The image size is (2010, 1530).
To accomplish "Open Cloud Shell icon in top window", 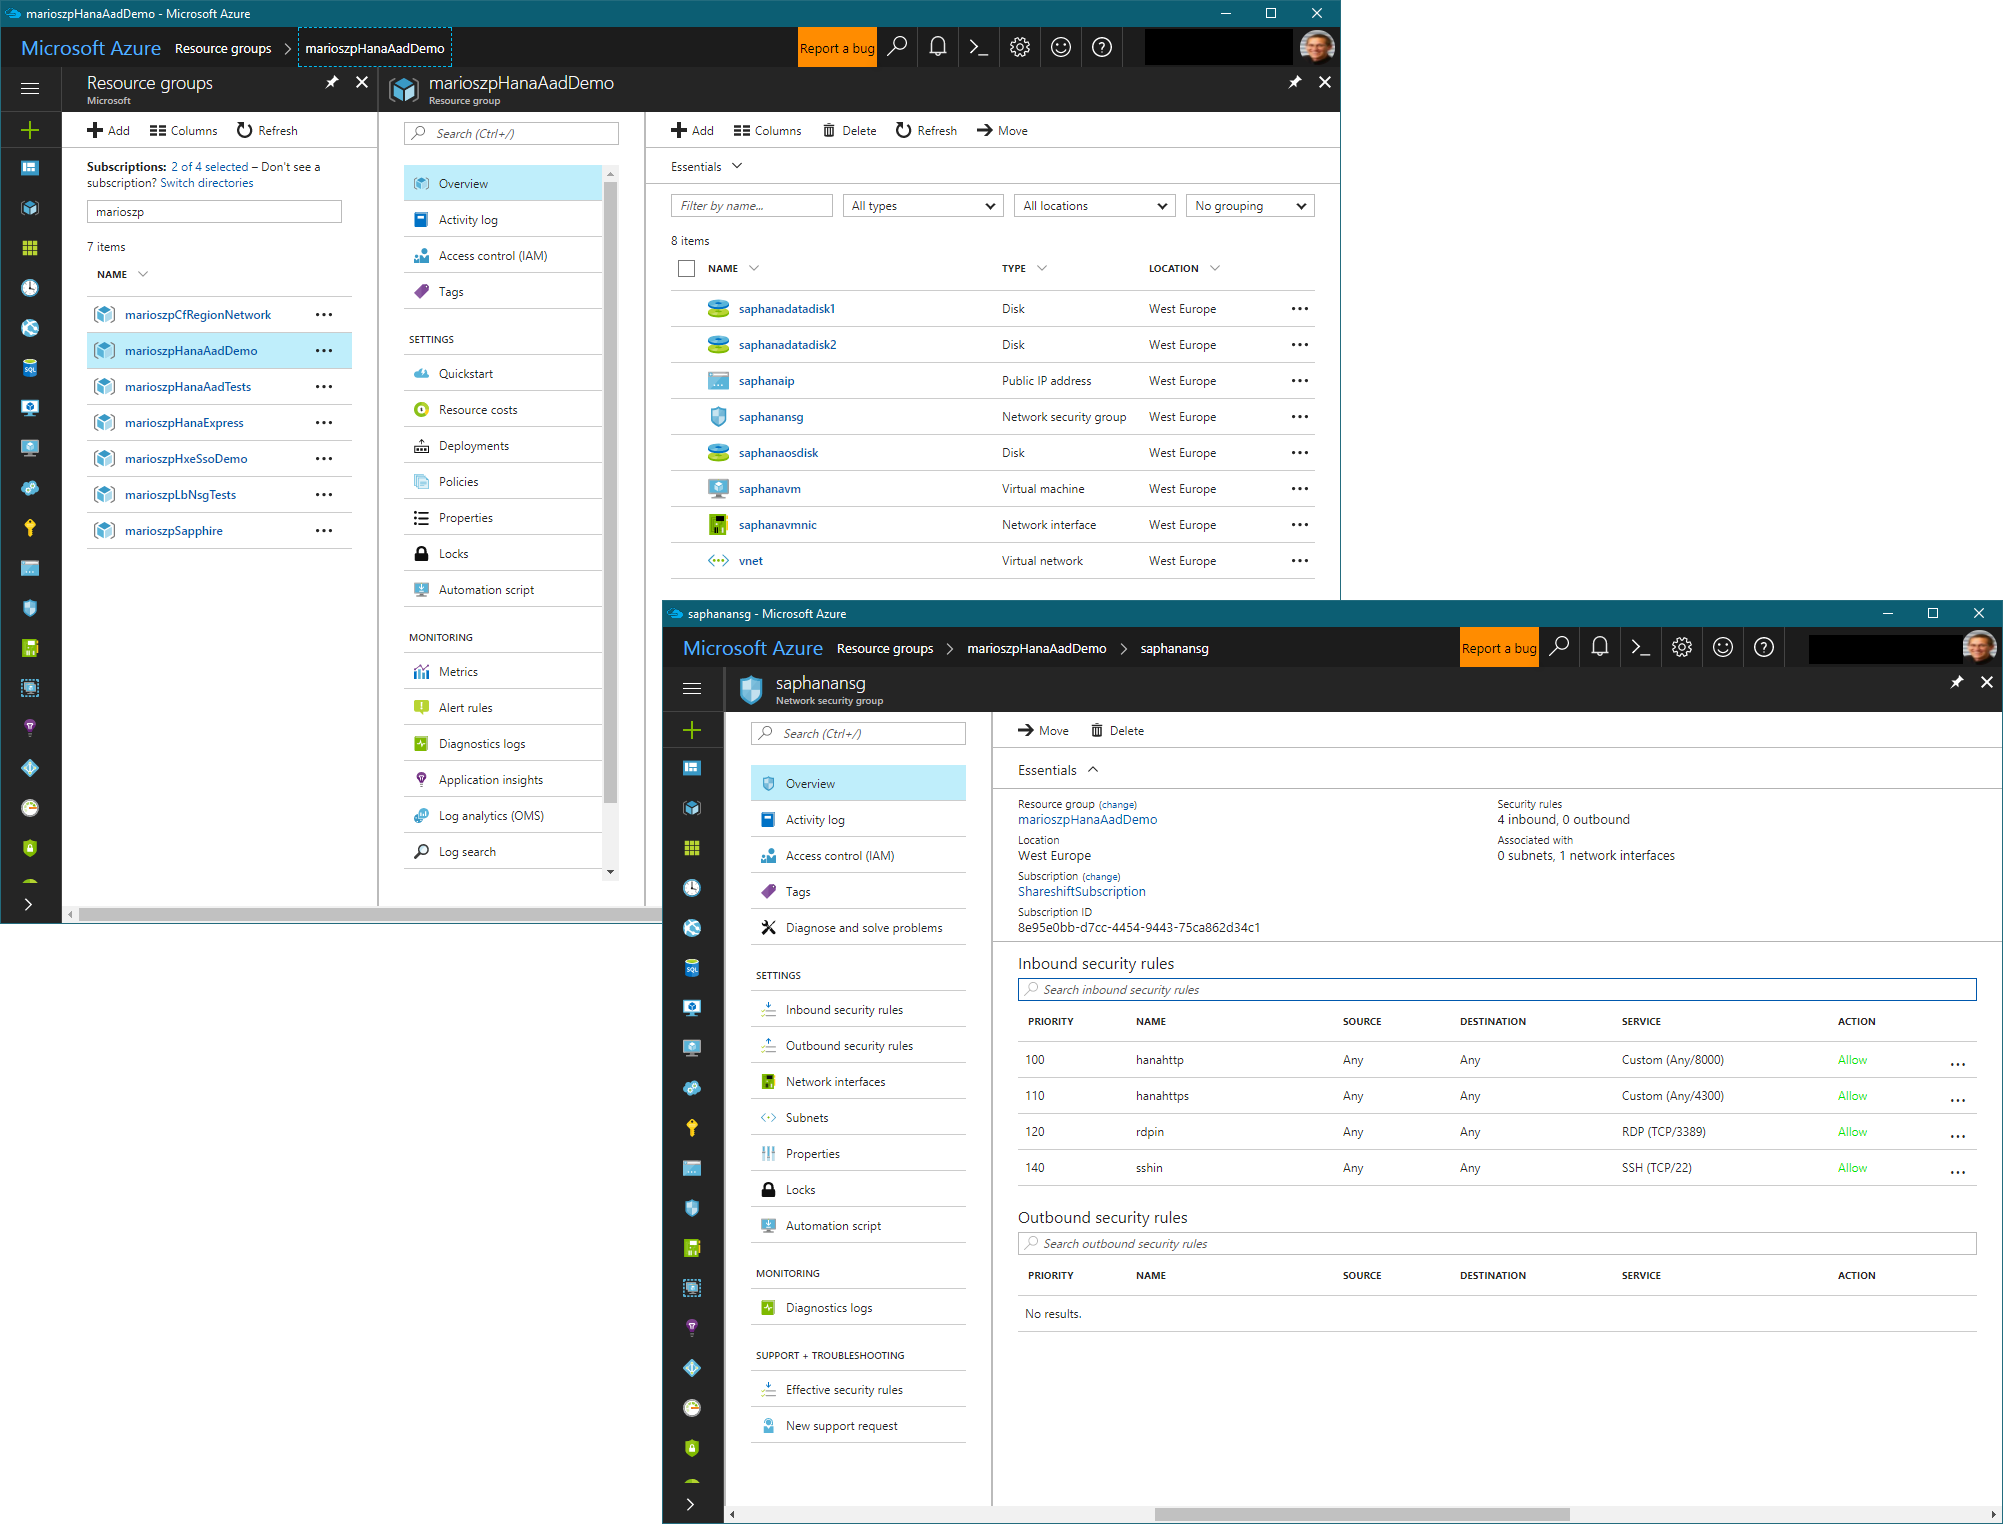I will [978, 47].
